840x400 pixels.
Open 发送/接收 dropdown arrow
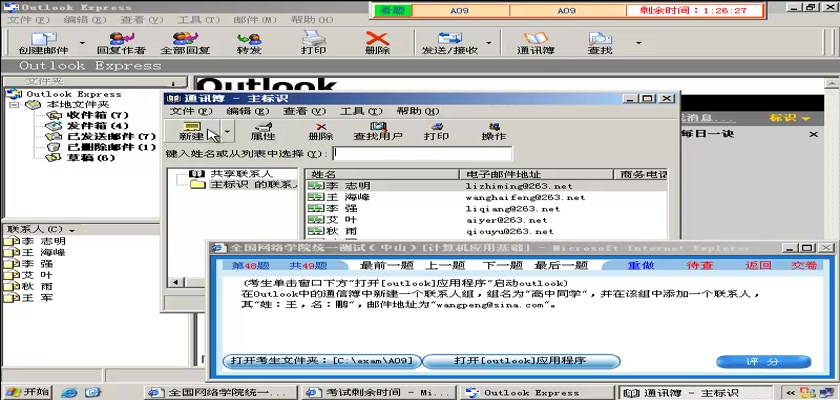(x=489, y=43)
